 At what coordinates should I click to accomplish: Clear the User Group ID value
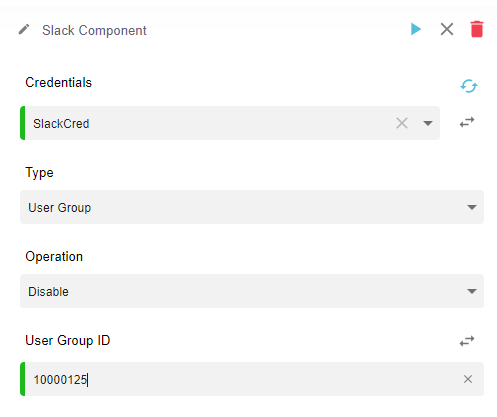(x=468, y=379)
